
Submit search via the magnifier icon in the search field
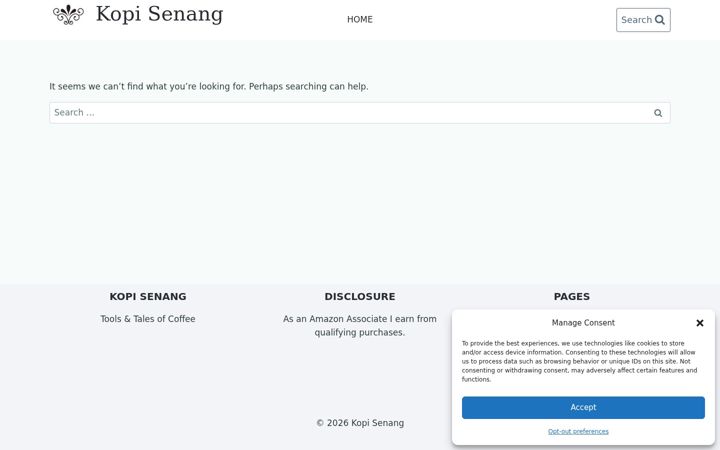(658, 112)
